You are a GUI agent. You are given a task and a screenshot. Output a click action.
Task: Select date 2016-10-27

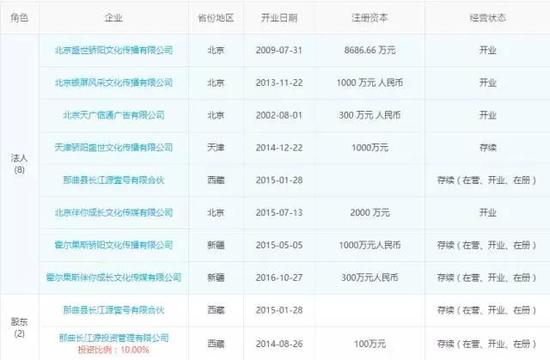pos(279,278)
